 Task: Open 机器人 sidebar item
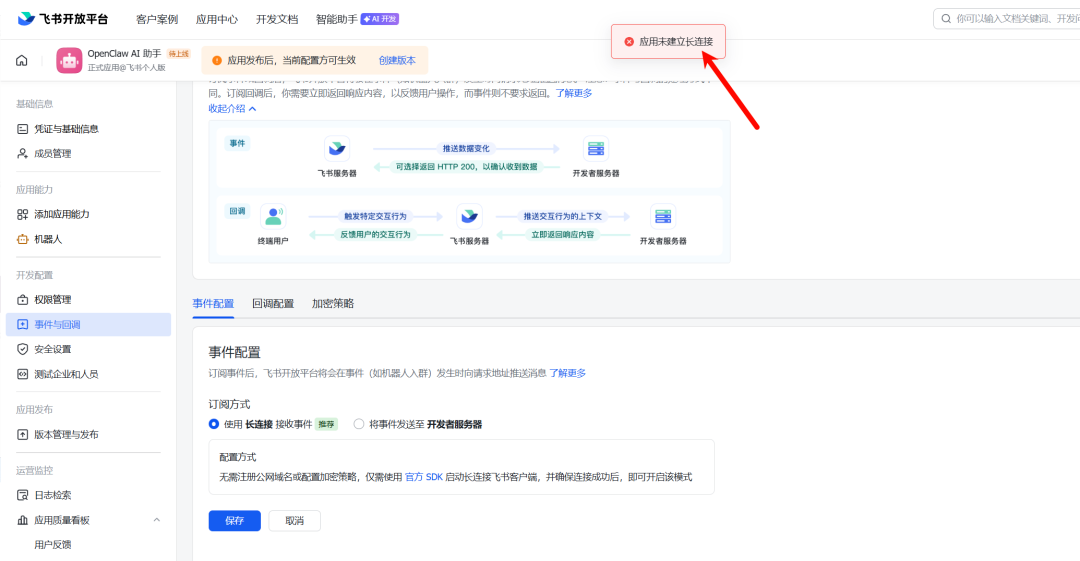[48, 239]
